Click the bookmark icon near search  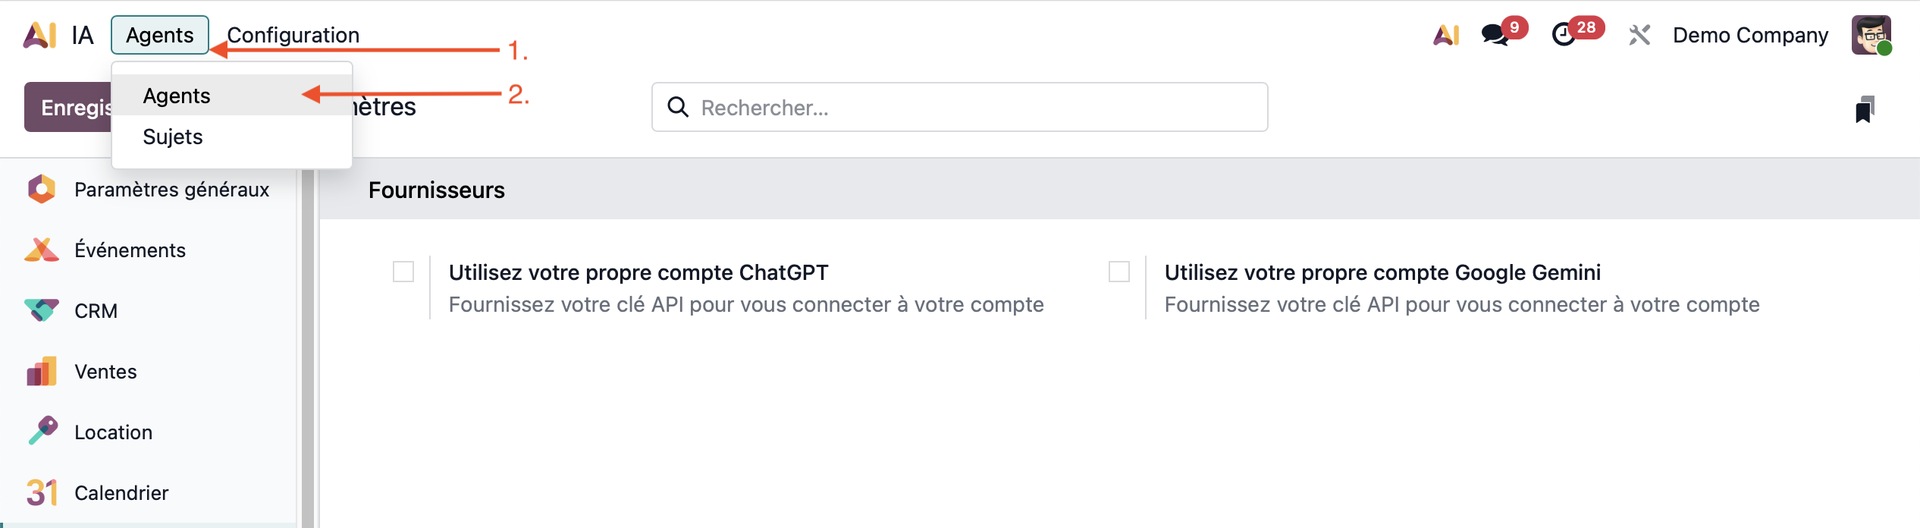coord(1864,109)
